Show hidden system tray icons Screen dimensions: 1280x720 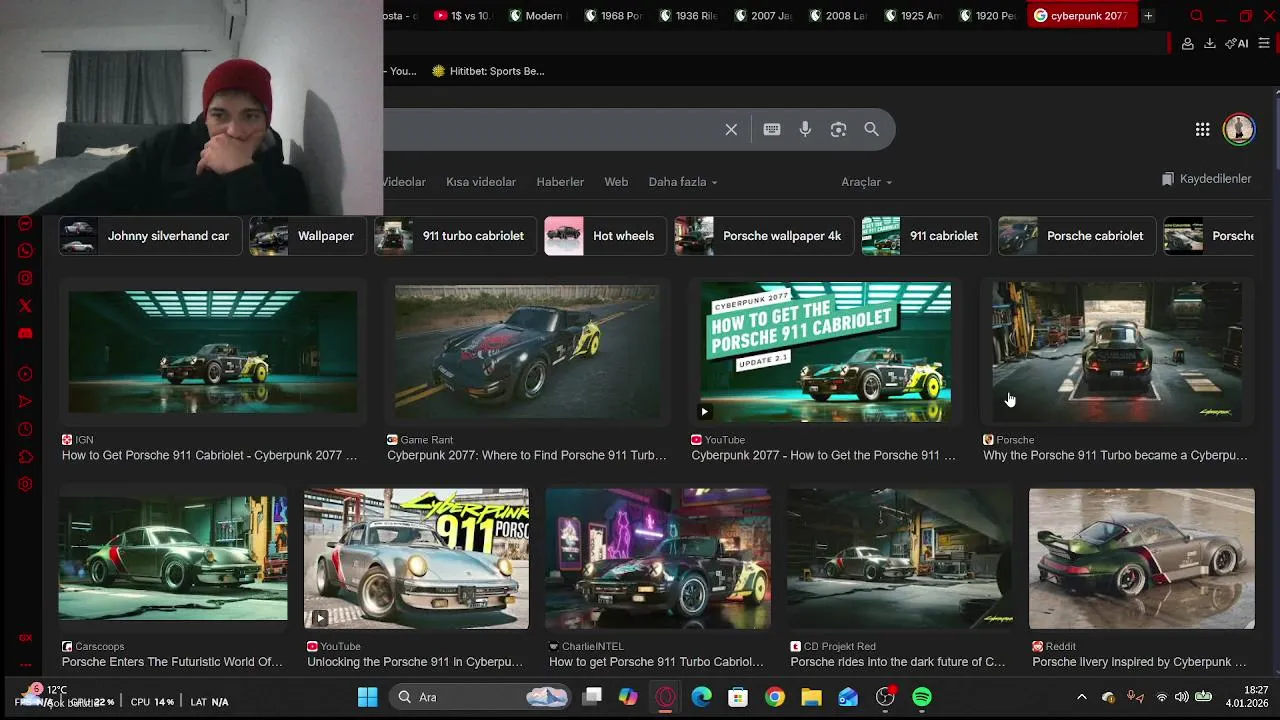[x=1081, y=697]
